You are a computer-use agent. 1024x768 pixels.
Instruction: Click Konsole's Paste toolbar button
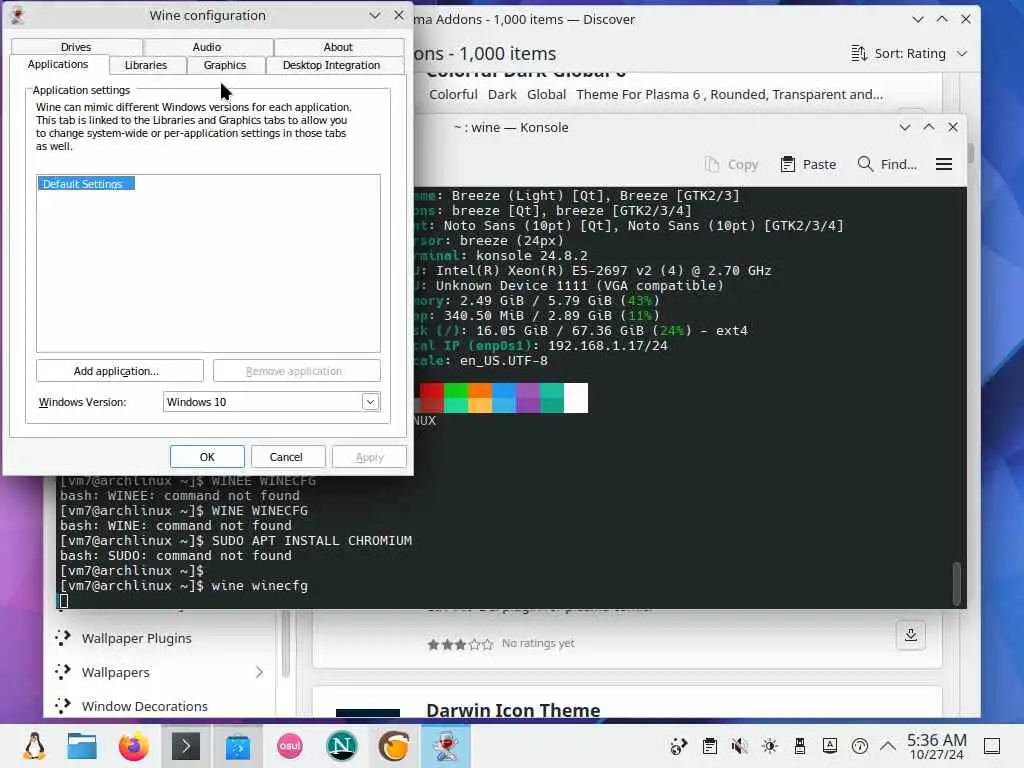(x=808, y=165)
